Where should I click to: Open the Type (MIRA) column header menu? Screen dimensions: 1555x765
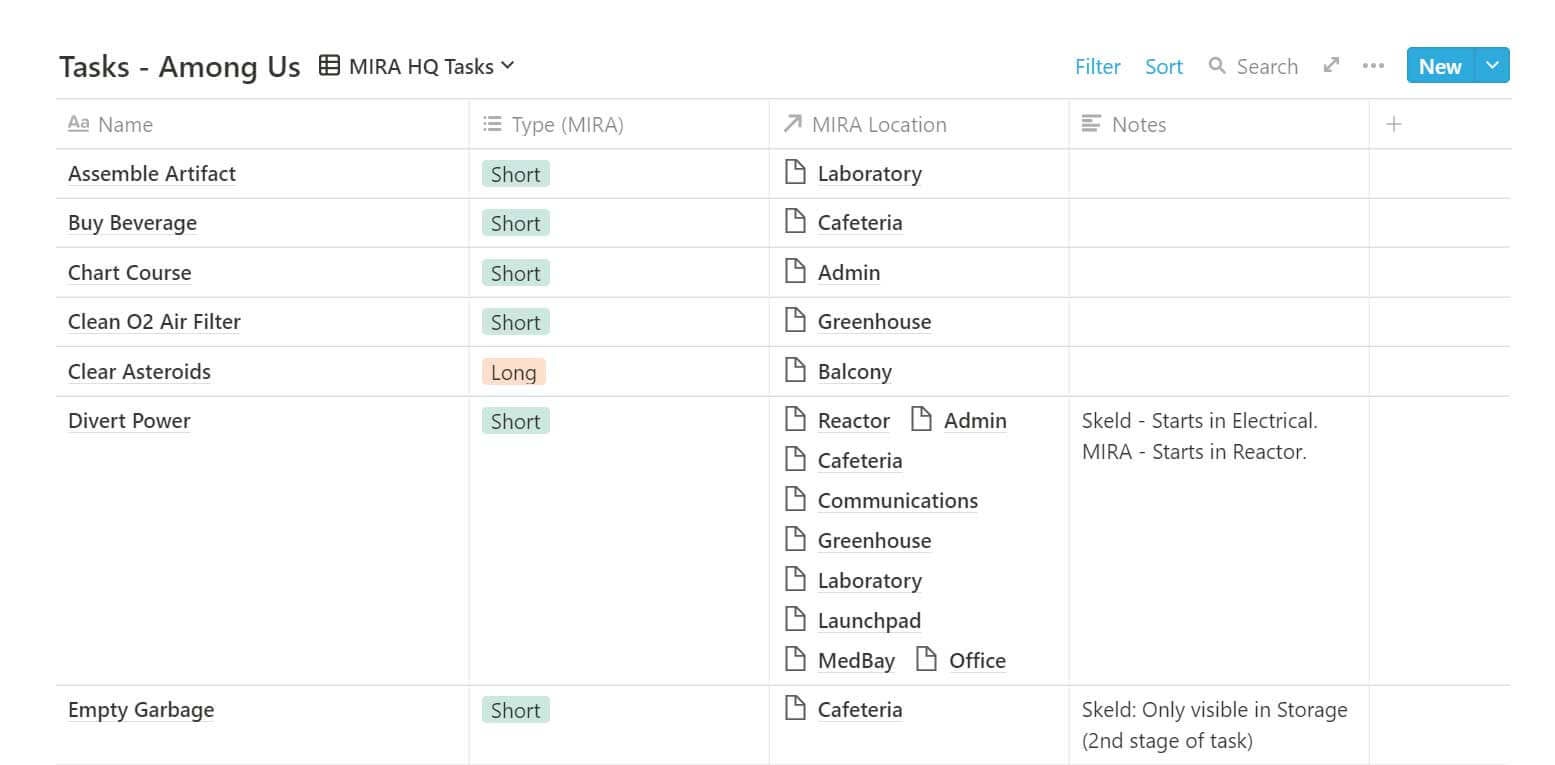567,124
